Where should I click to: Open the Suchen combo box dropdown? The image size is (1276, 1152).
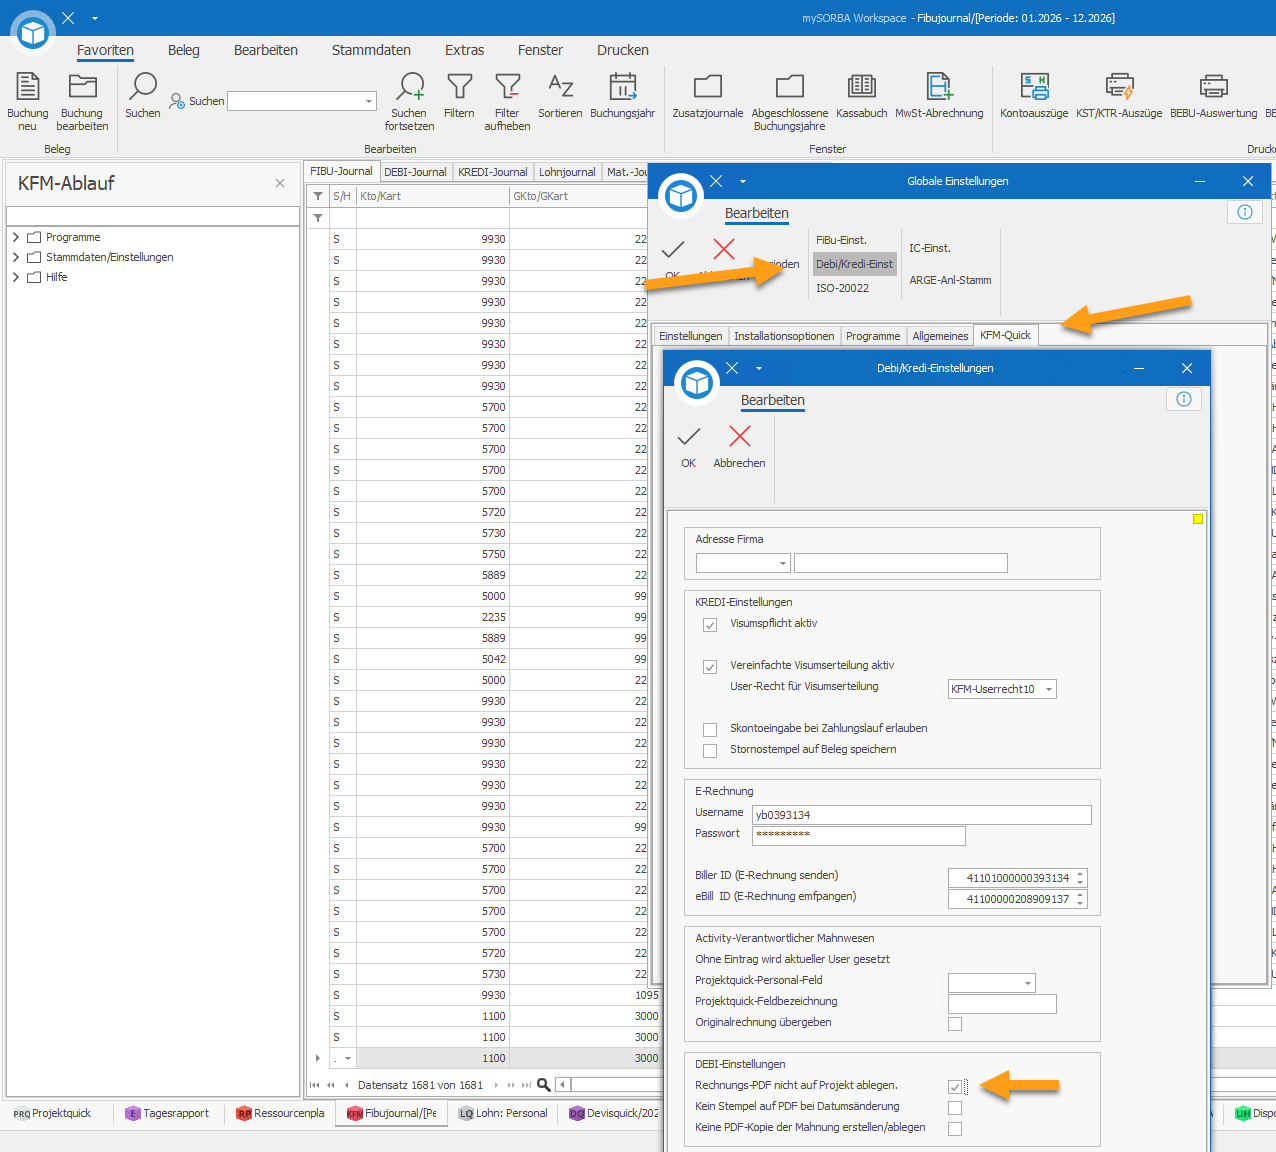point(369,101)
